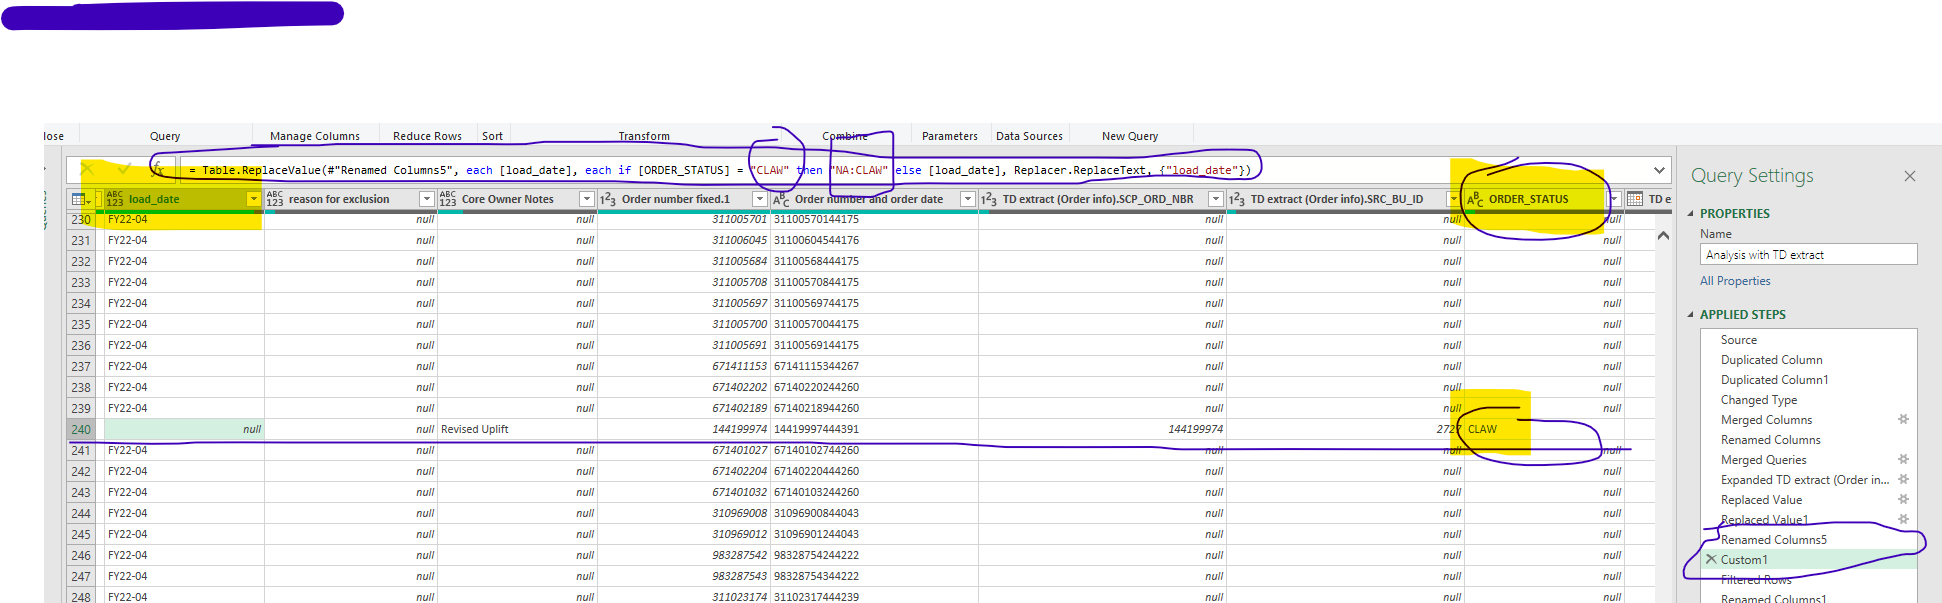The height and width of the screenshot is (603, 1942).
Task: Select the Duplicated Column step
Action: coord(1771,360)
